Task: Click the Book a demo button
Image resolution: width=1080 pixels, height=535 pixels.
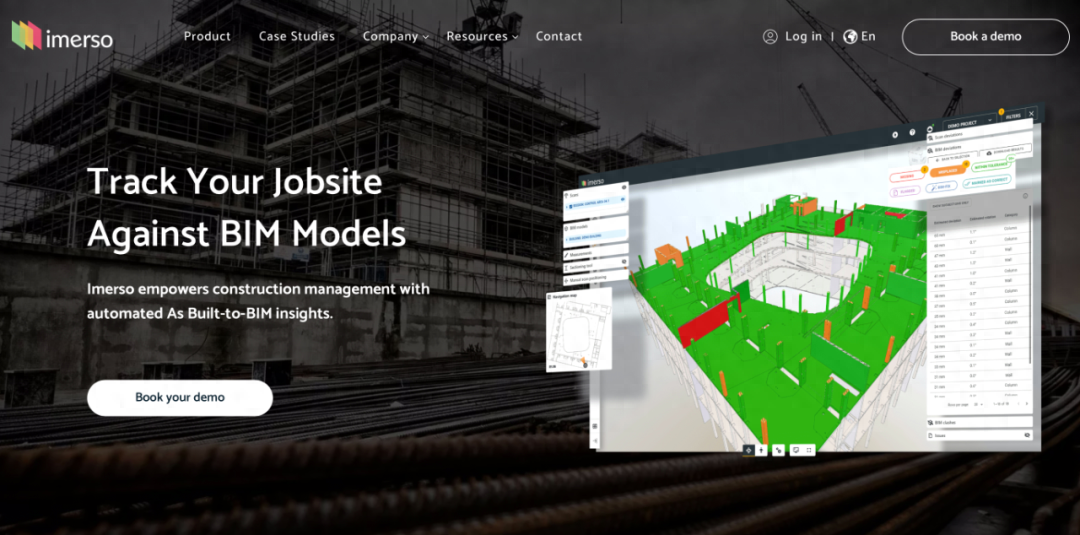Action: (986, 36)
